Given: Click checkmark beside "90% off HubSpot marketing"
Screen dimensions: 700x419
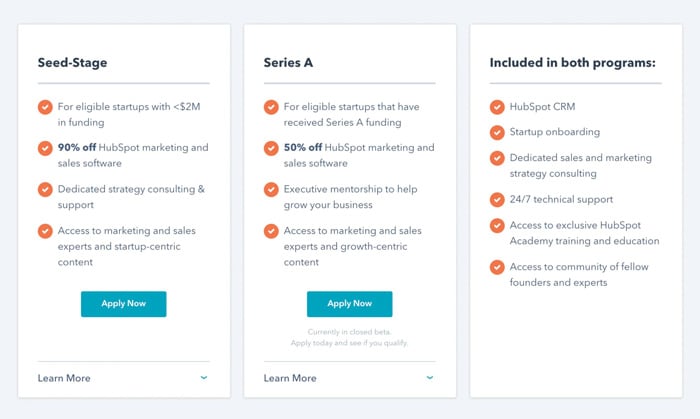Looking at the screenshot, I should coord(45,148).
